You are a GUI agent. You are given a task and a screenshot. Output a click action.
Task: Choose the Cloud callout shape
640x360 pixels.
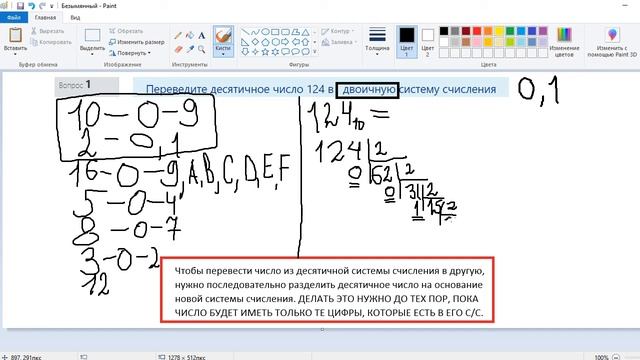coord(305,52)
